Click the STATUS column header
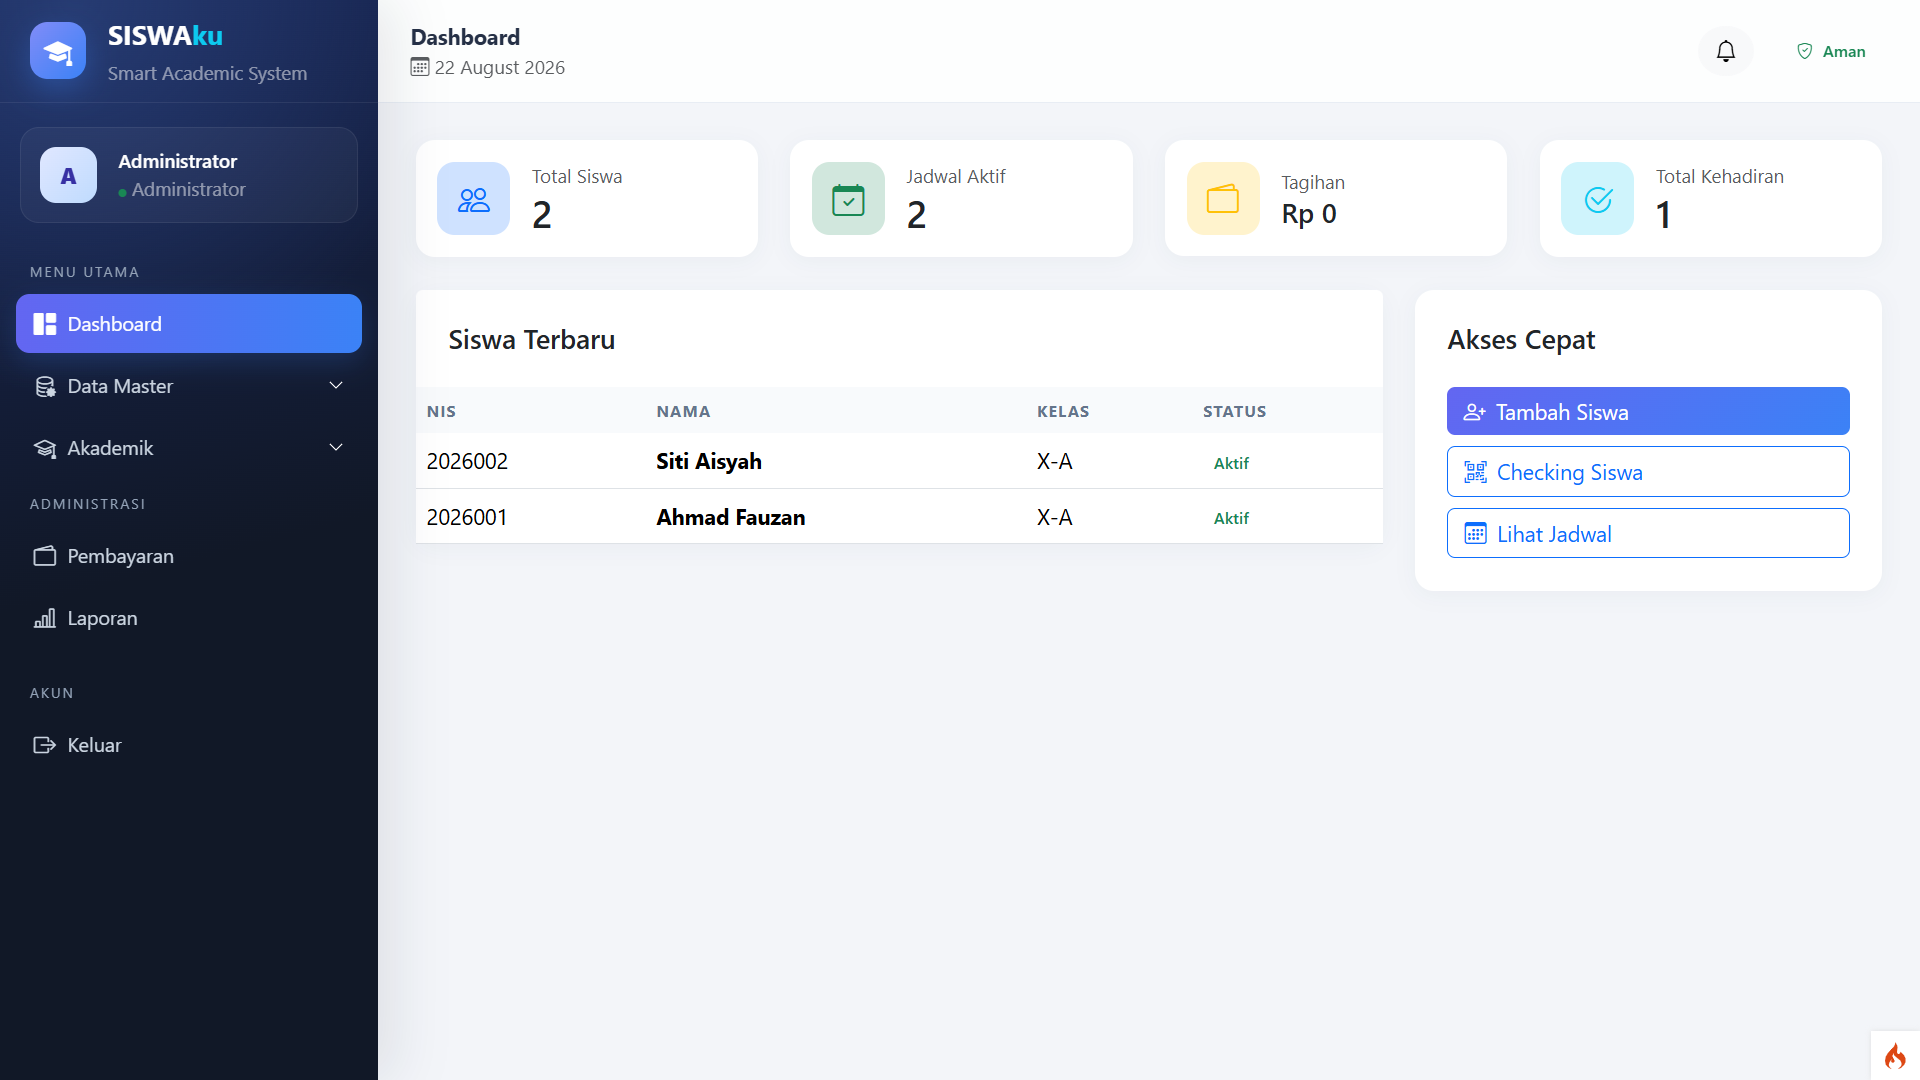 click(x=1234, y=411)
